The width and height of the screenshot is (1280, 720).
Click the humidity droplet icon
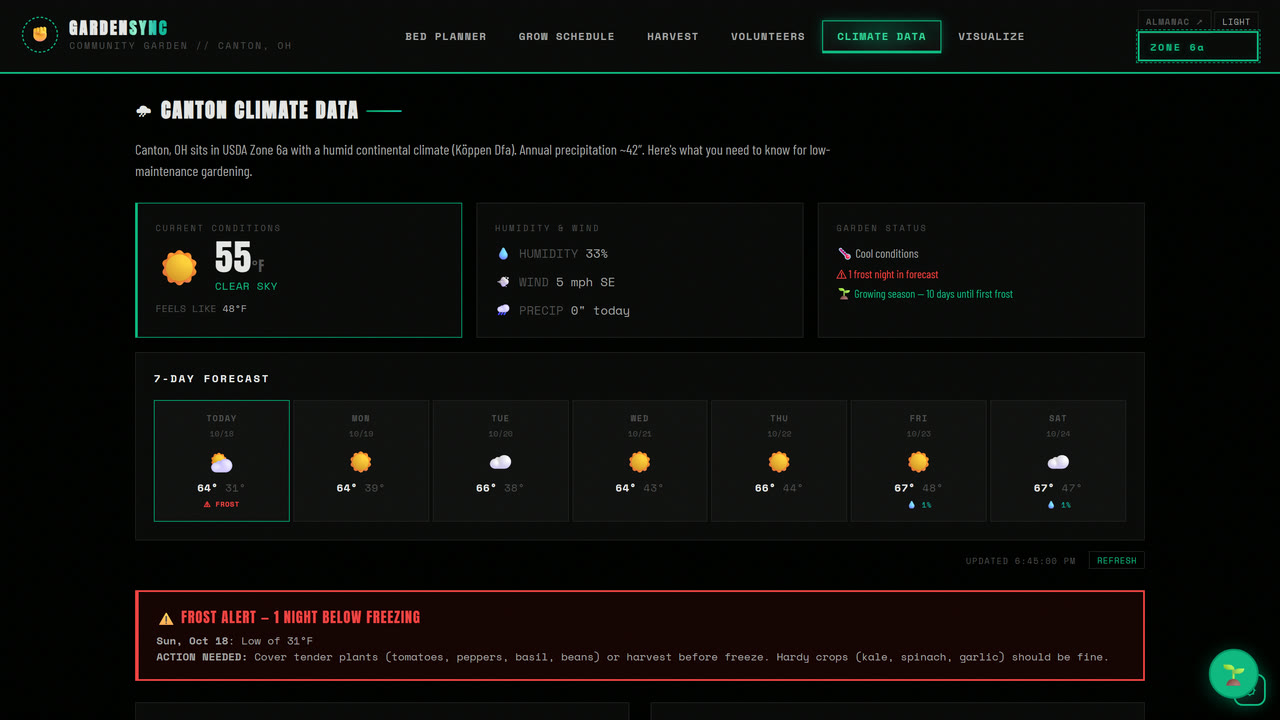pos(504,254)
